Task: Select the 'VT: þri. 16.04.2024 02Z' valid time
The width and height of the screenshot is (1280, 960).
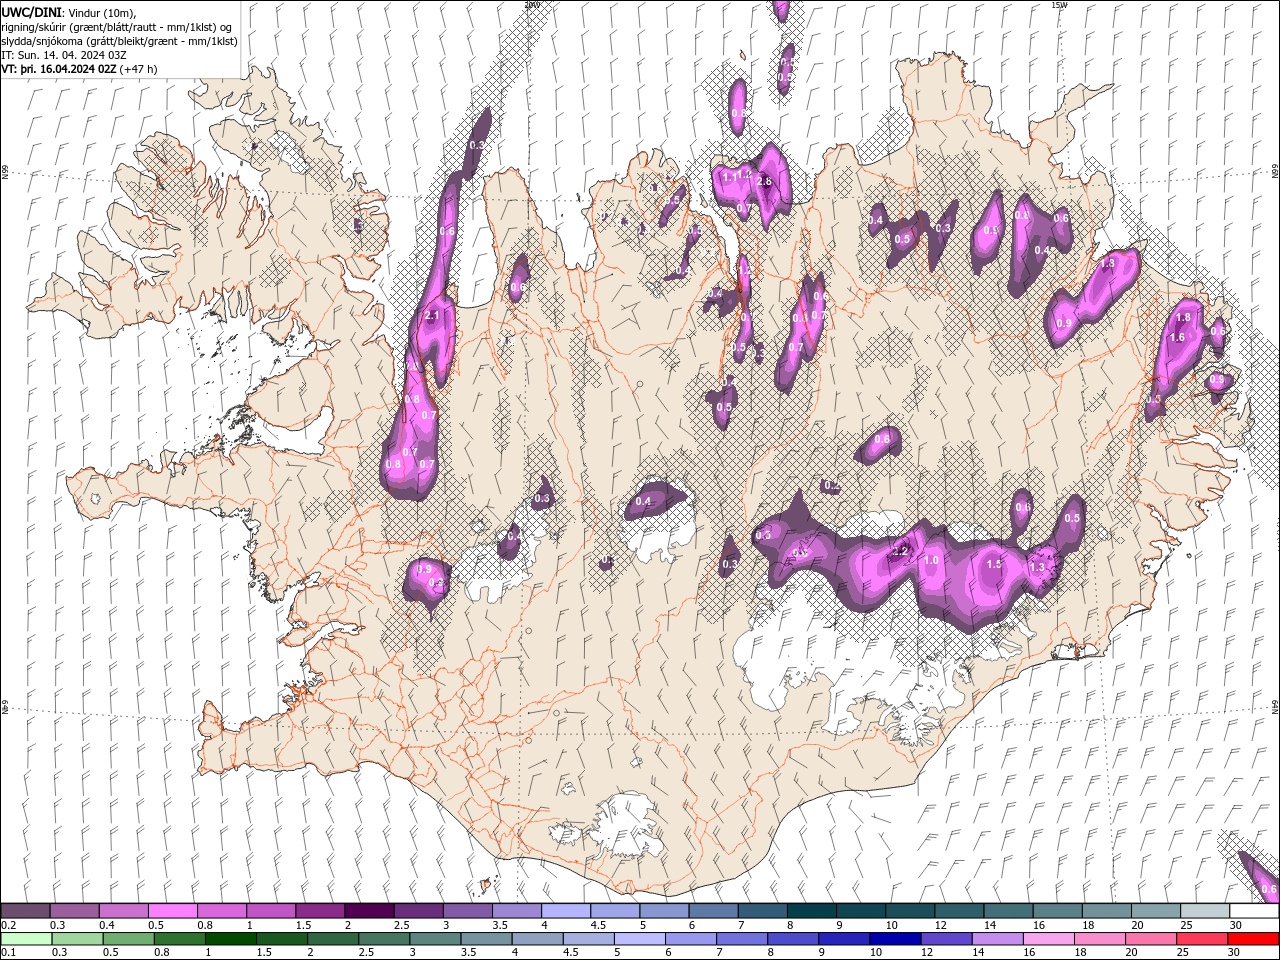Action: point(59,69)
